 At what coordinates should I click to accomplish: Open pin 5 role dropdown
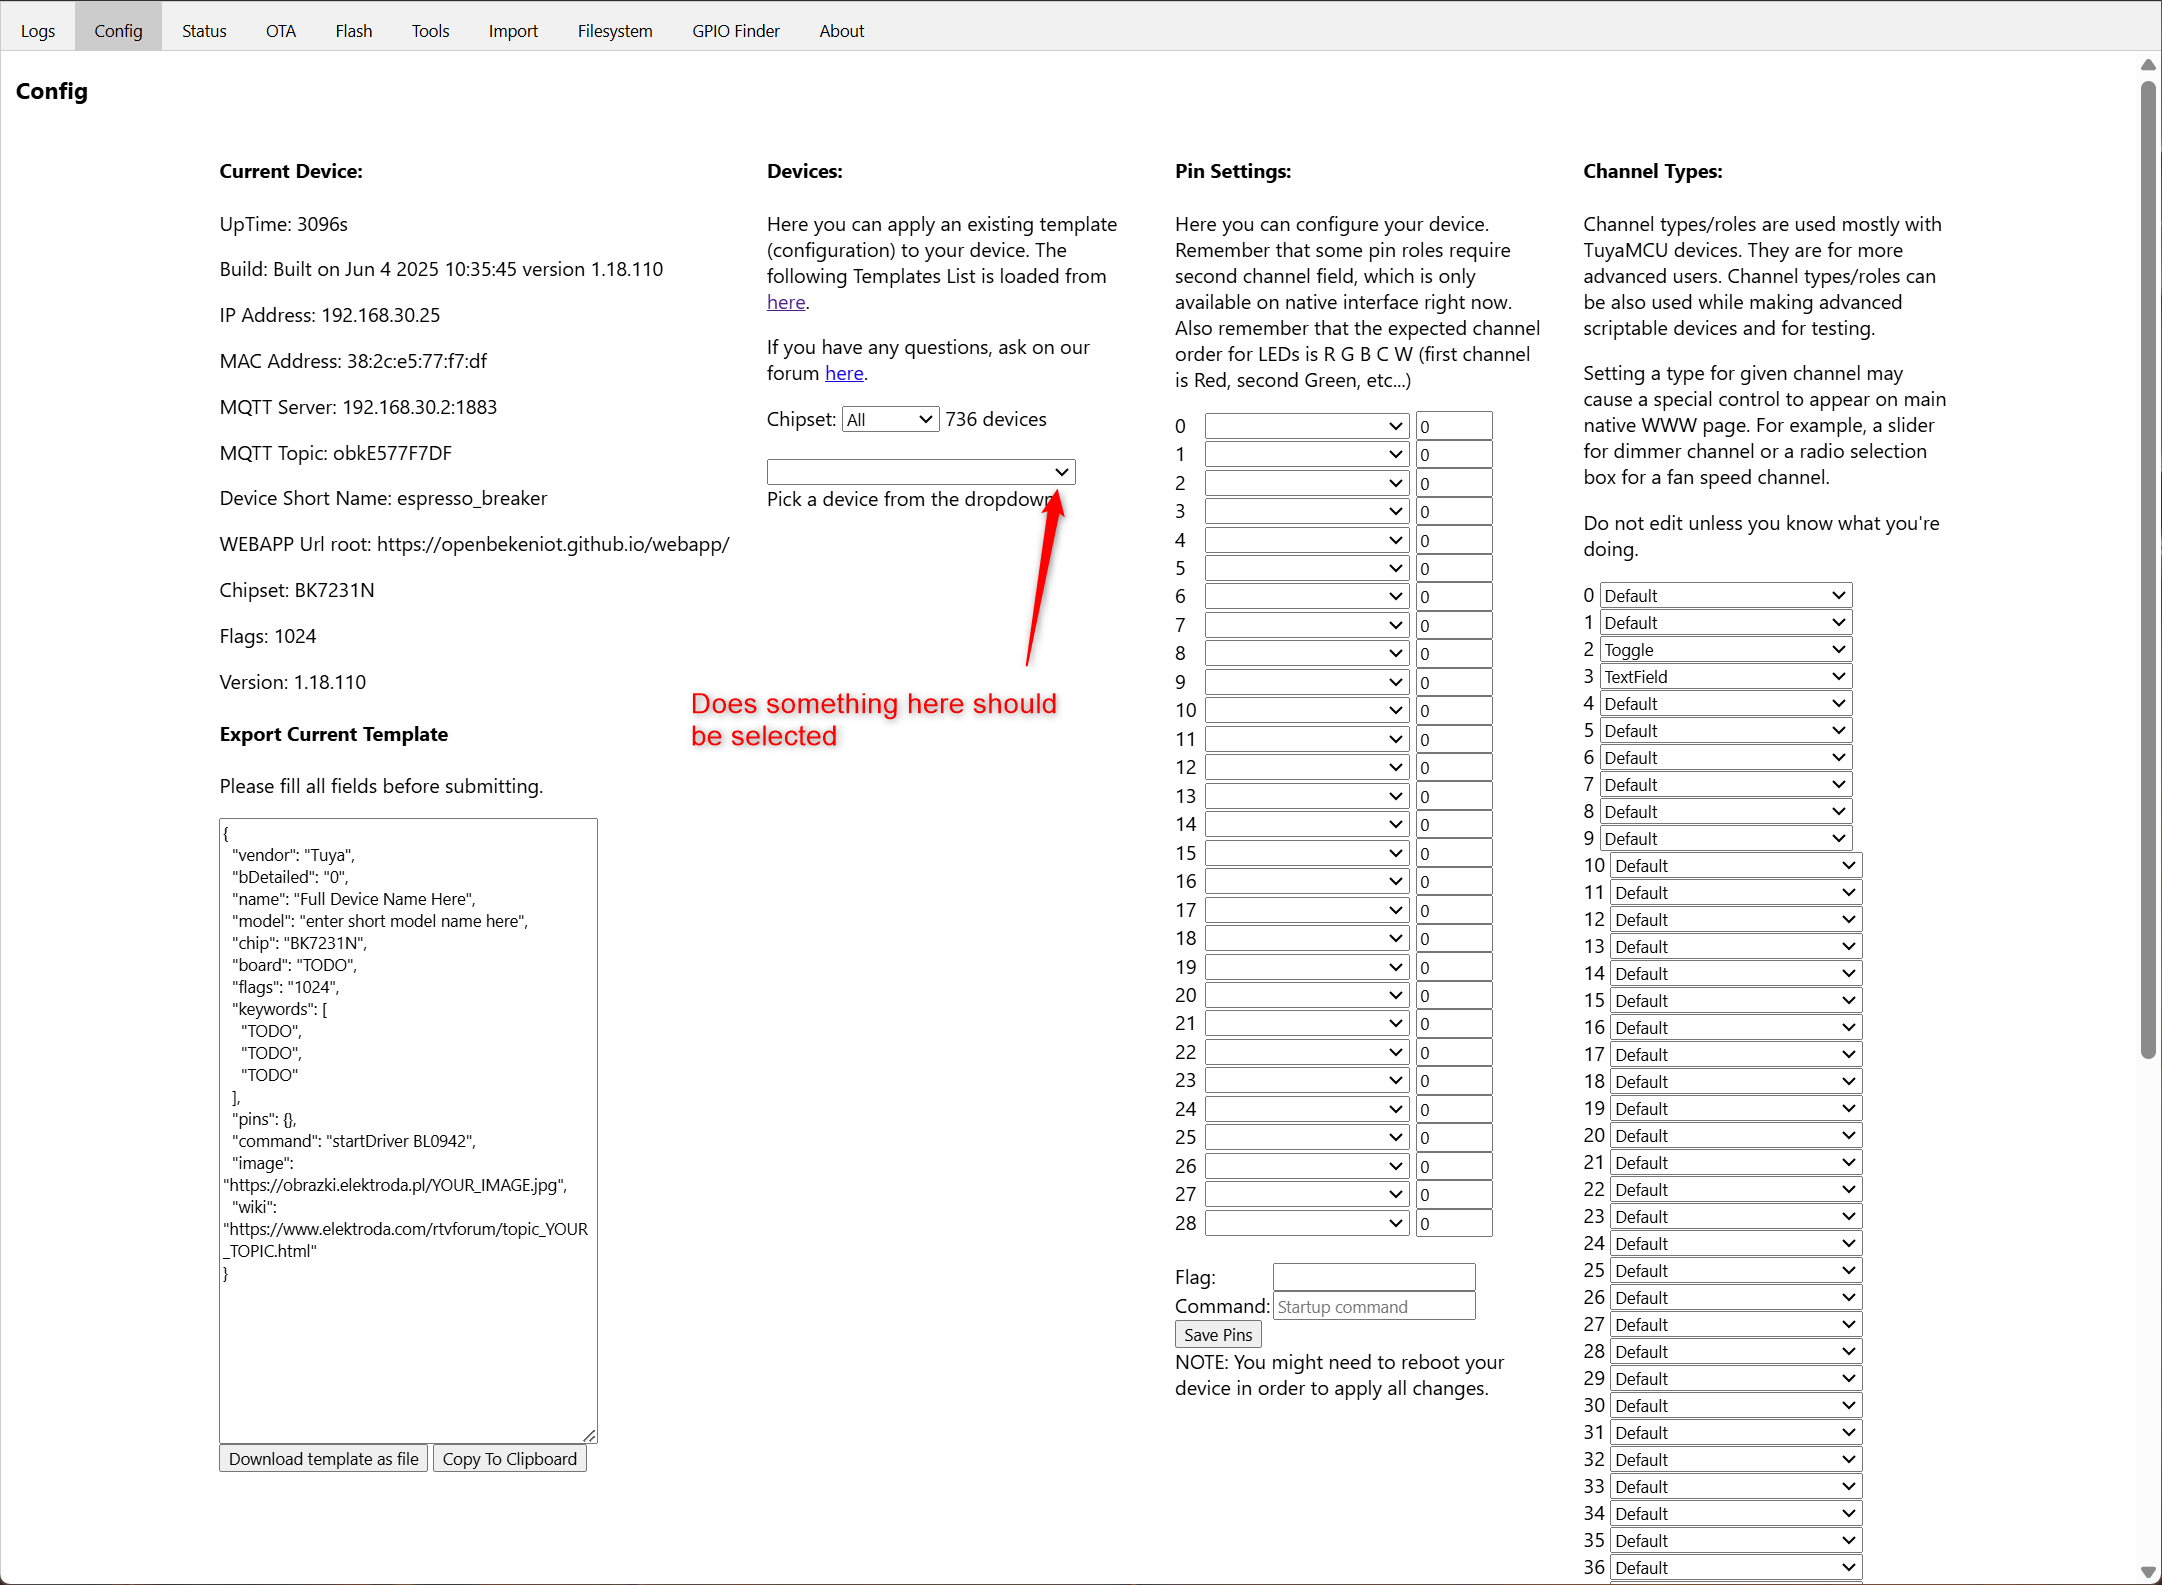[1307, 568]
